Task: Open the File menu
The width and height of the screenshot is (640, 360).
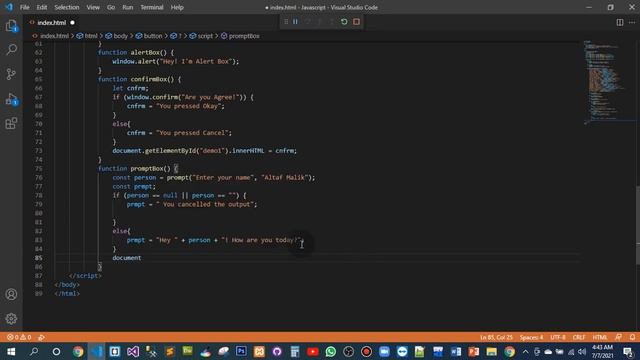Action: pos(24,7)
